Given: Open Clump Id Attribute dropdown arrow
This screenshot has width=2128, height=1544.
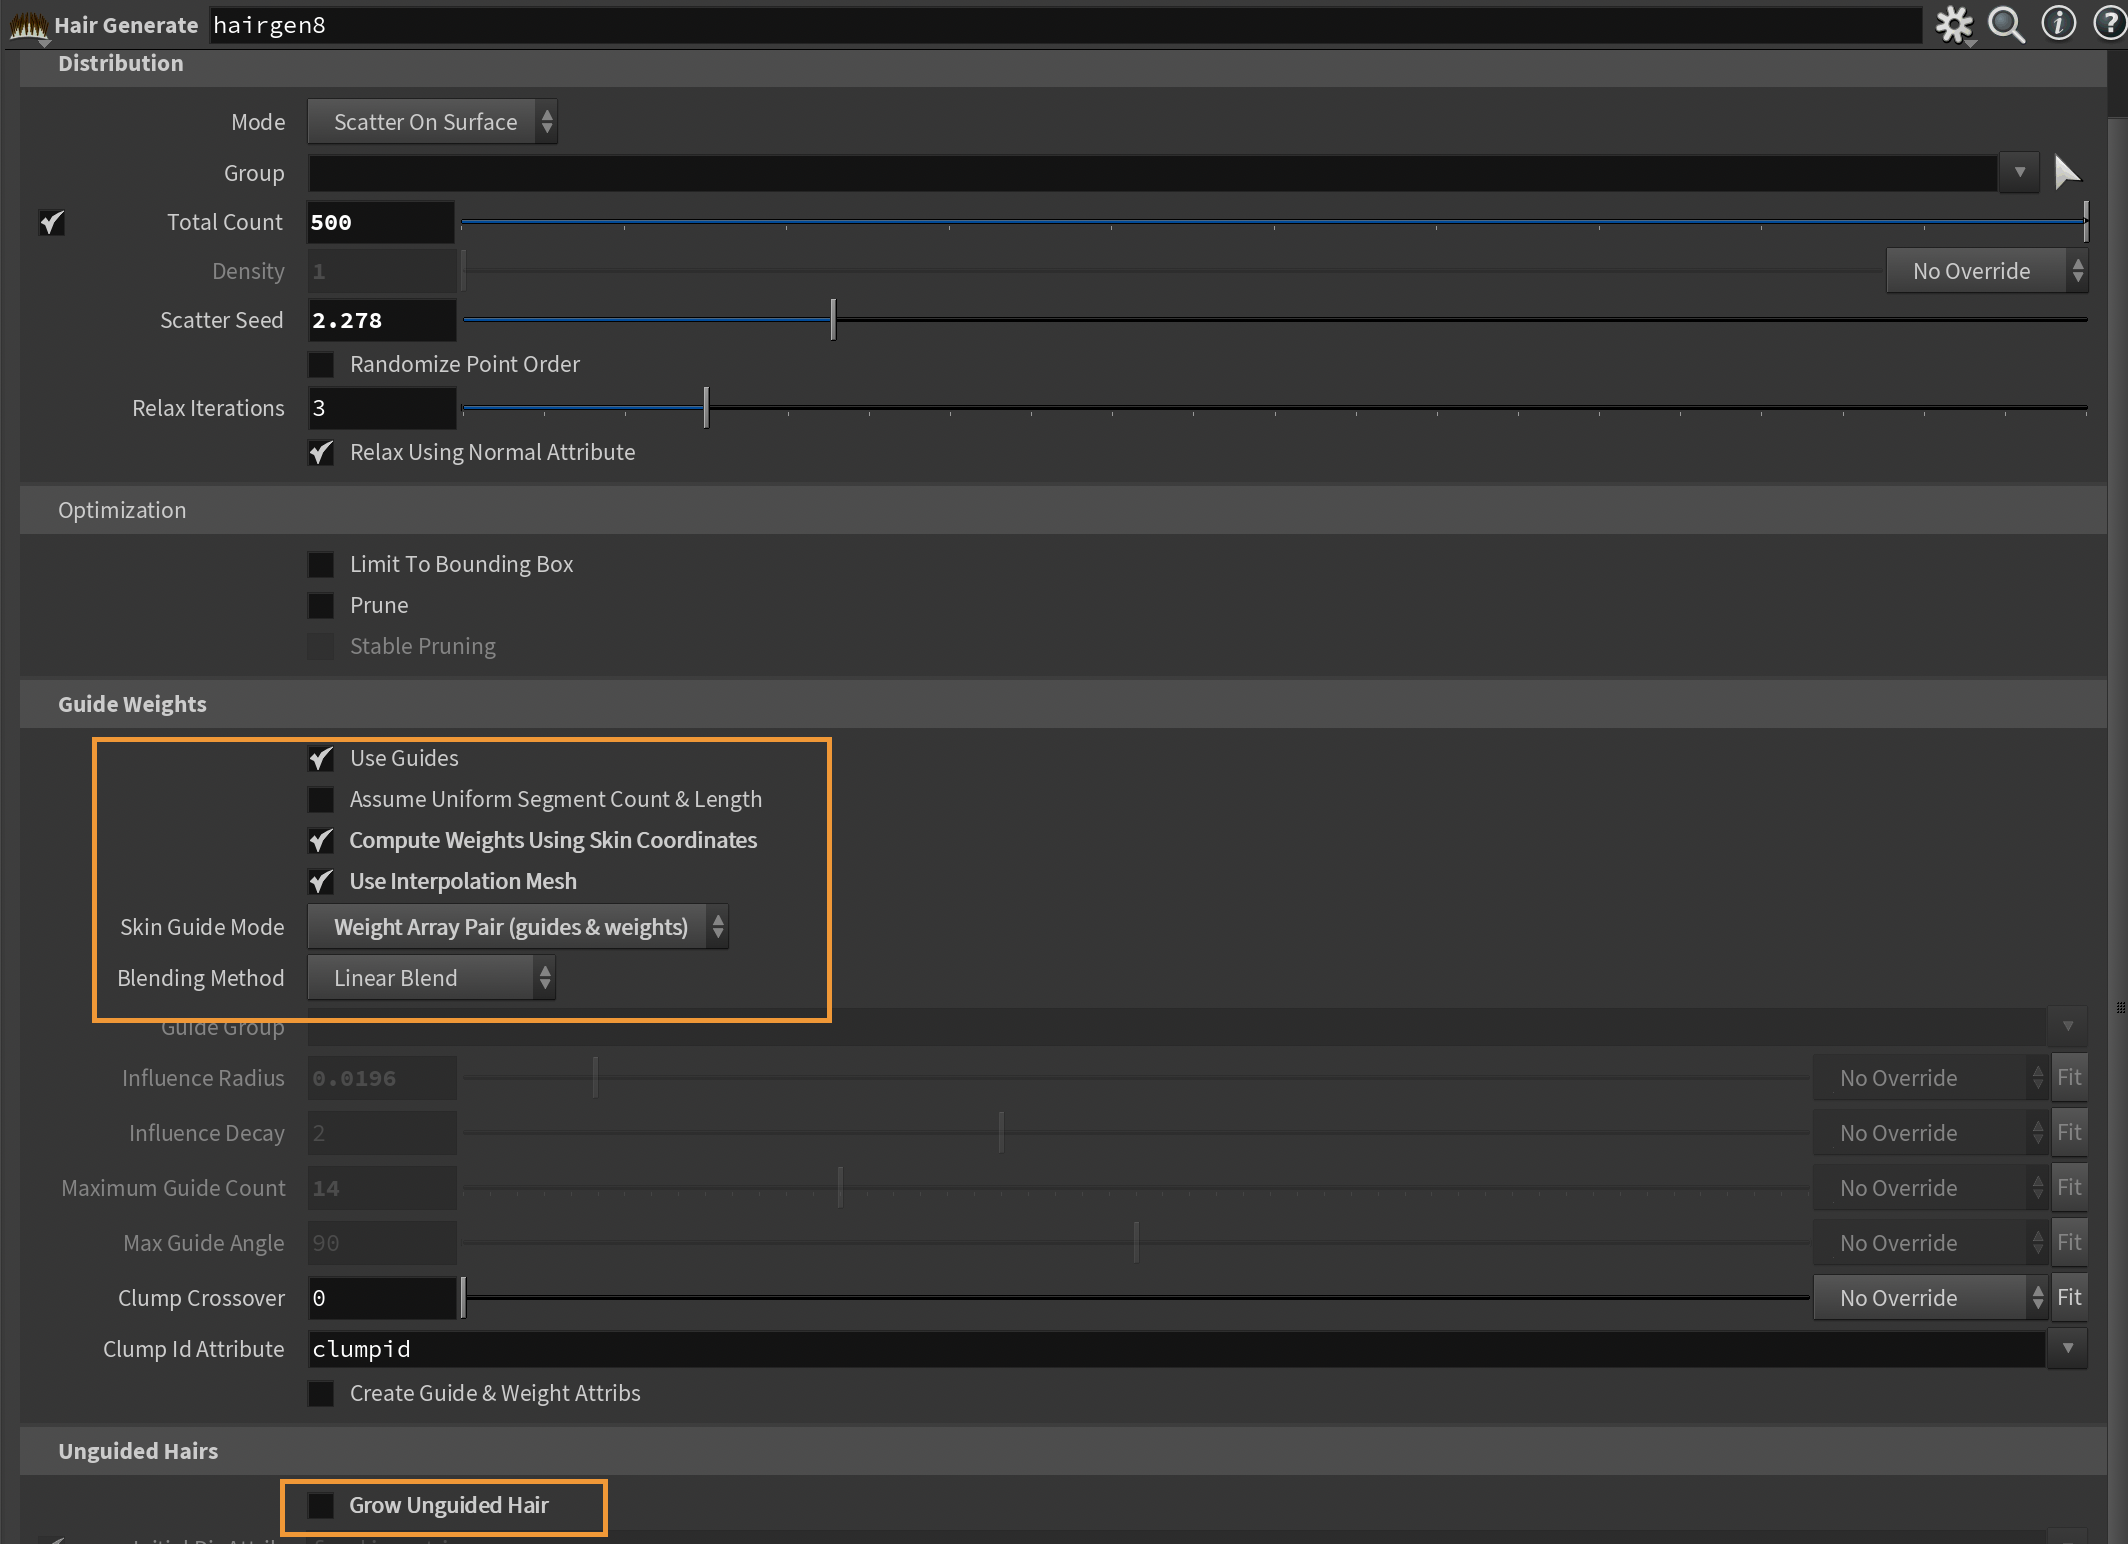Looking at the screenshot, I should tap(2067, 1348).
